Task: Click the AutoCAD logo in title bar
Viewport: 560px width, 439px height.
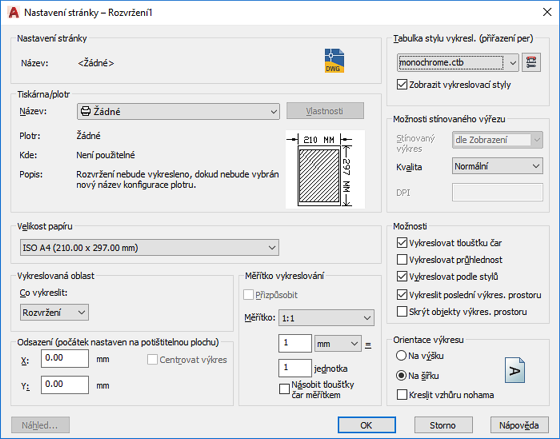Action: (14, 13)
